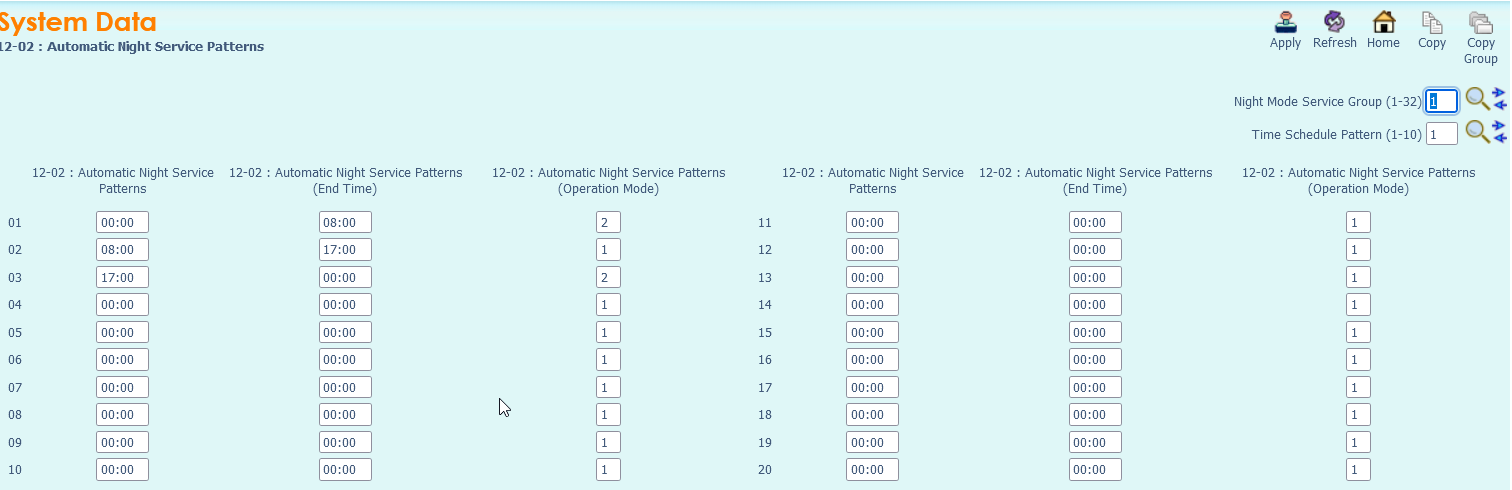
Task: Select row 13 operation mode field
Action: pos(1358,277)
